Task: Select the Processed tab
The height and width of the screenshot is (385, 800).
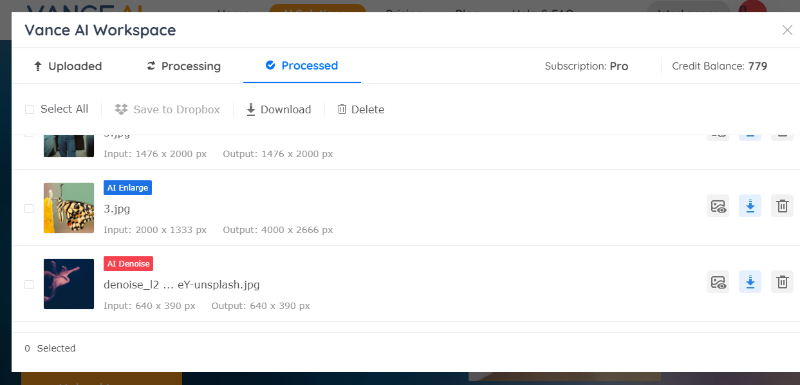Action: (302, 66)
